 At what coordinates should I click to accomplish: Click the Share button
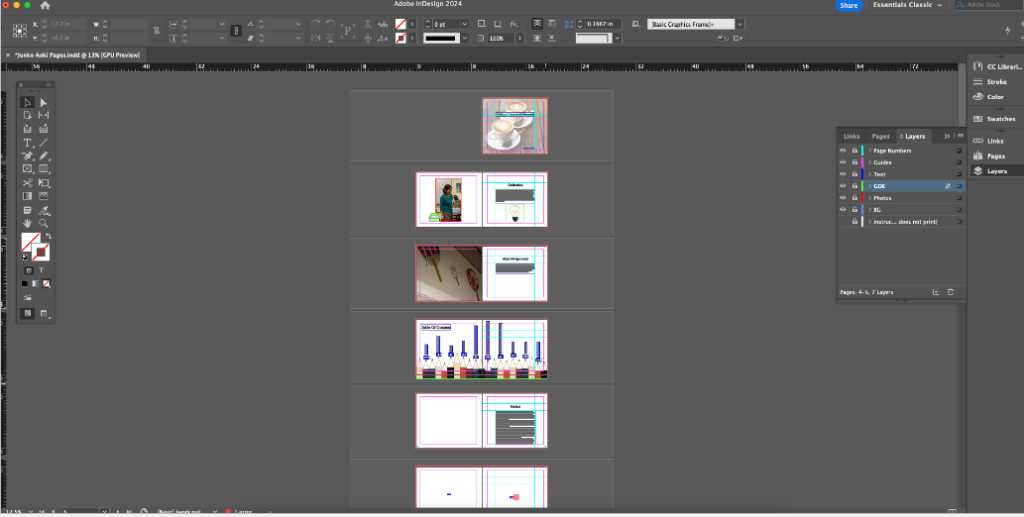[x=848, y=5]
